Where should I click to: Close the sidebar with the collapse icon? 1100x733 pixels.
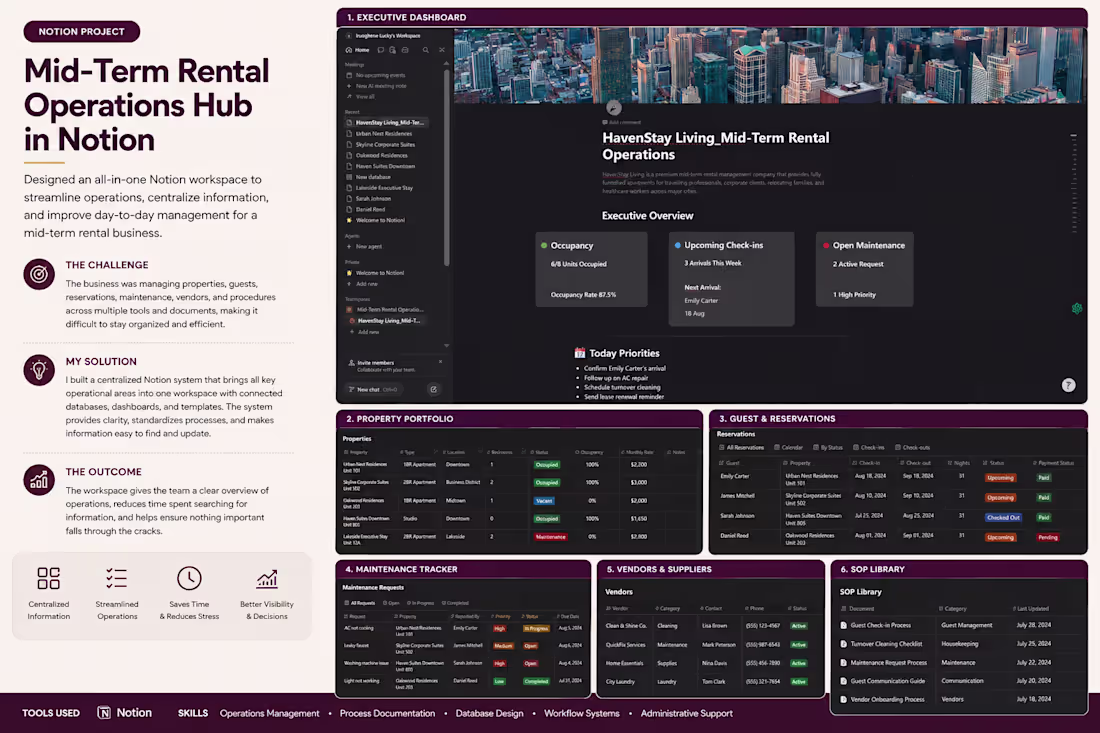pyautogui.click(x=441, y=50)
